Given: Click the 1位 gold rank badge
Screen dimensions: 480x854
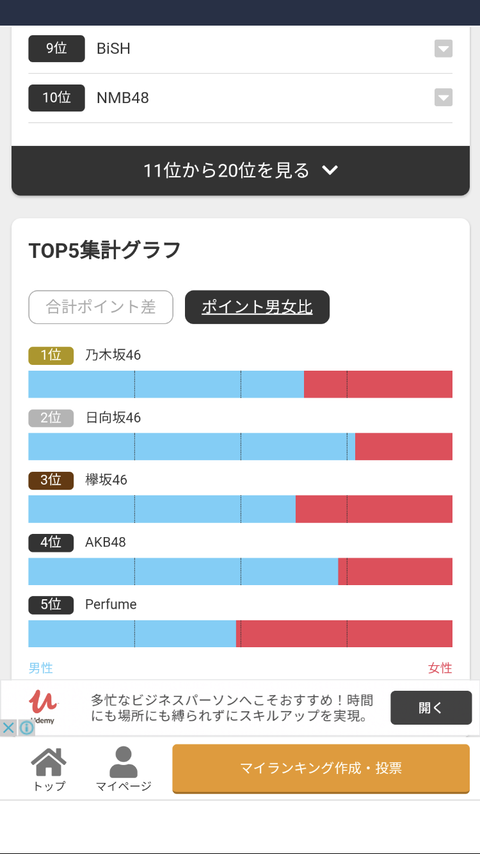Looking at the screenshot, I should coord(51,355).
